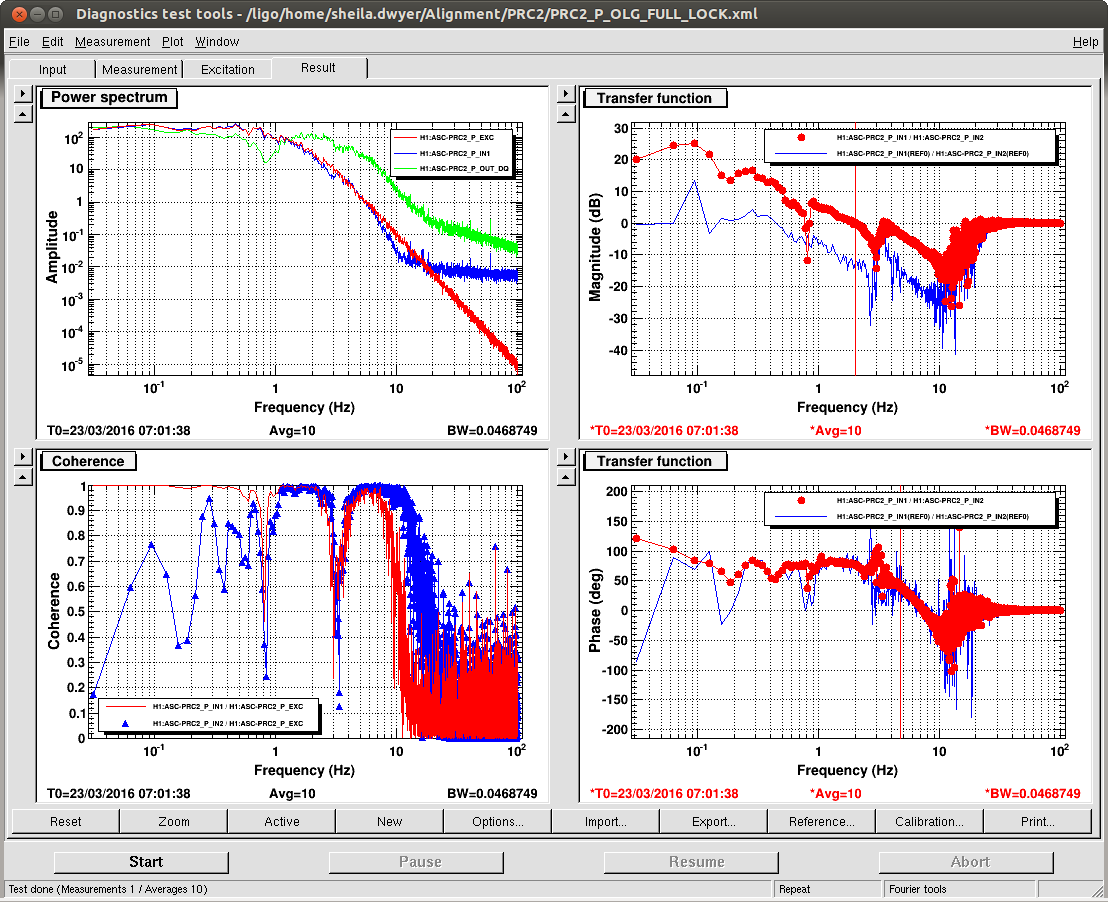1108x902 pixels.
Task: Click BW=0.0468749 under Power spectrum plot
Action: (492, 430)
